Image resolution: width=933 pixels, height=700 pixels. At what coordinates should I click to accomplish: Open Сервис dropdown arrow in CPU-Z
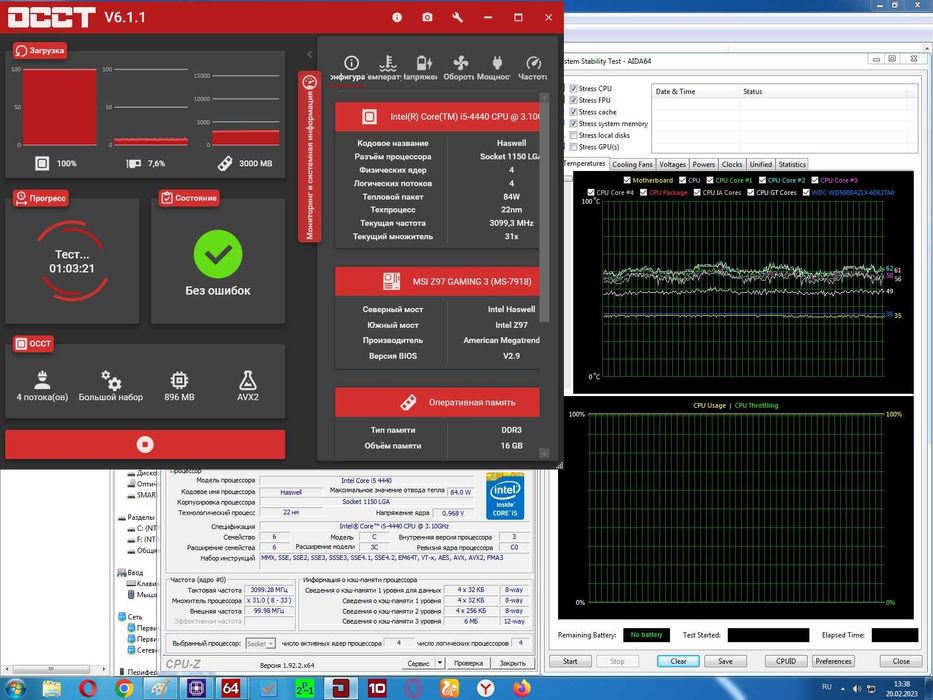440,662
